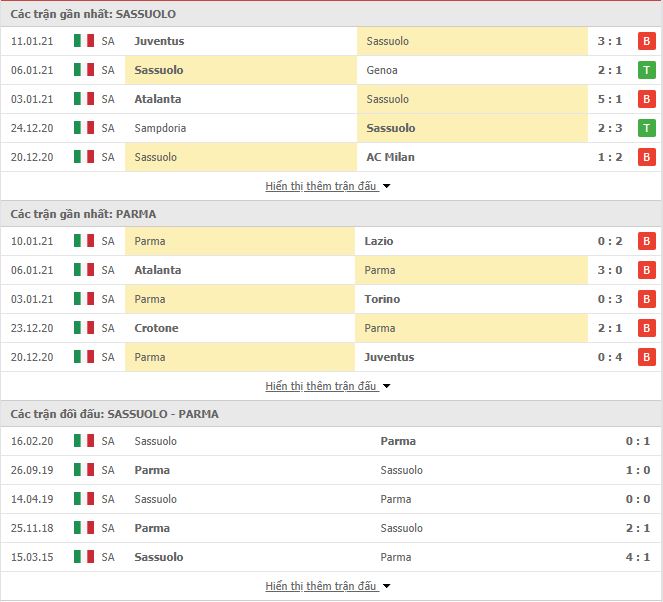
Task: Click the red B badge for Sassuolo vs AC Milan
Action: [647, 157]
